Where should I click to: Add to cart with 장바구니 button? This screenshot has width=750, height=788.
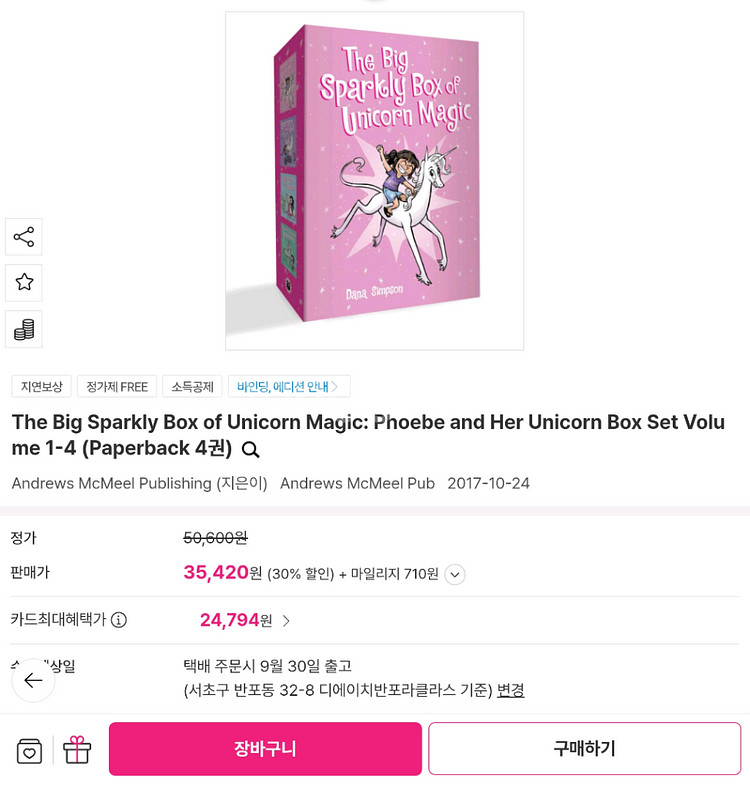pyautogui.click(x=265, y=749)
